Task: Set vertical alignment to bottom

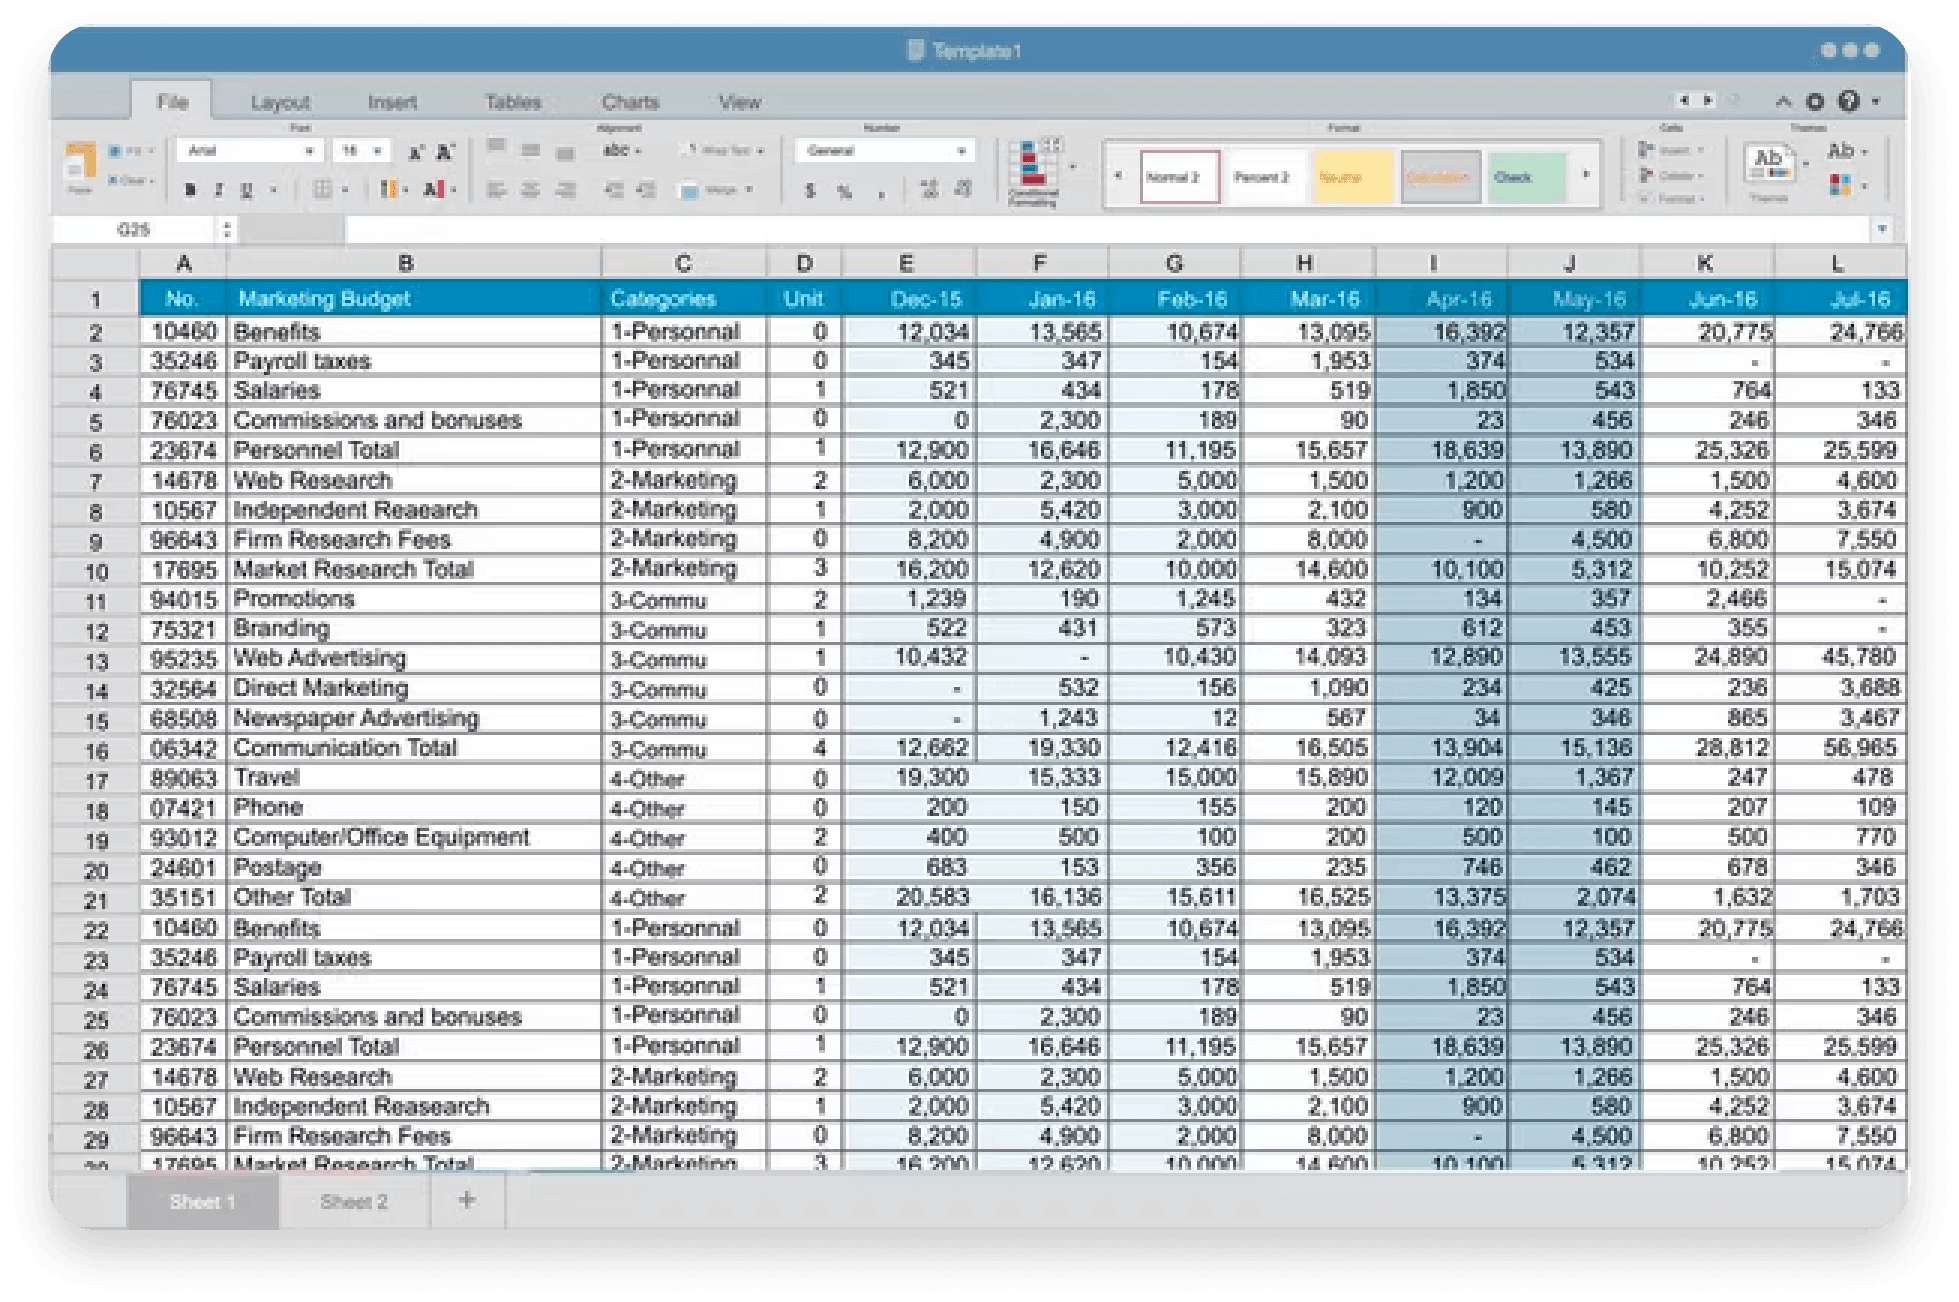Action: (x=566, y=153)
